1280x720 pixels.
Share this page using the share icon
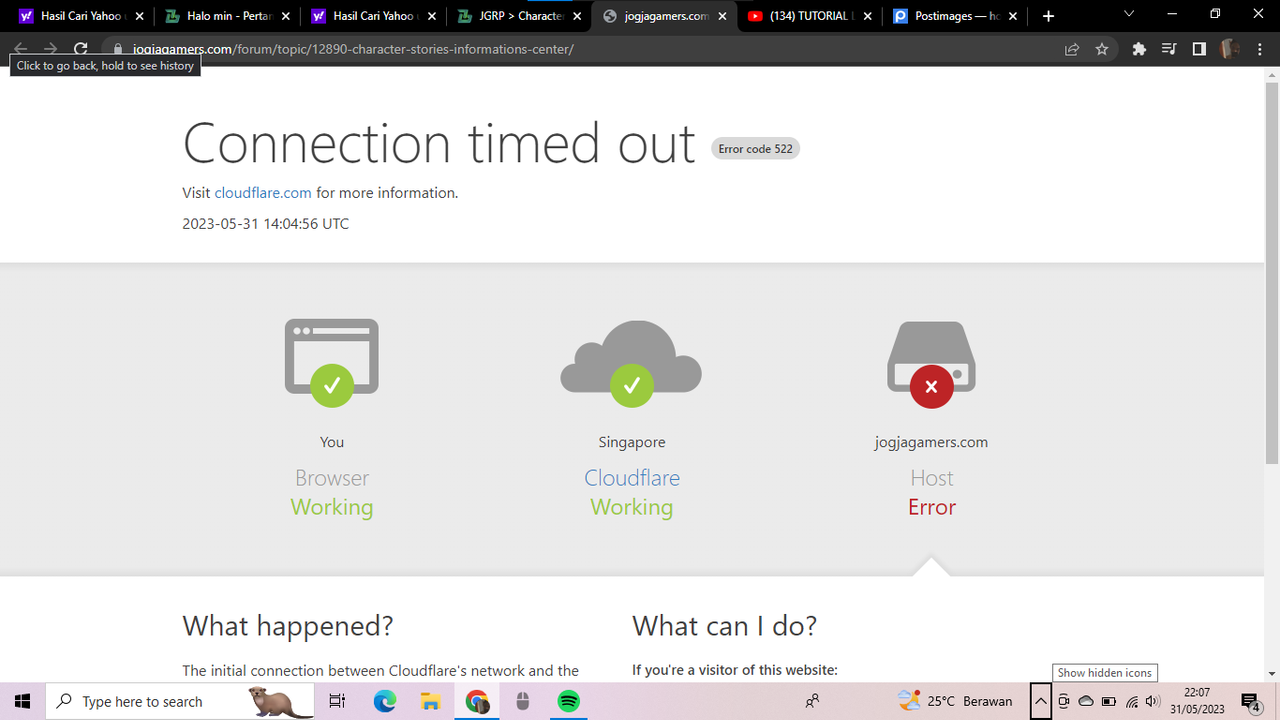[x=1072, y=48]
